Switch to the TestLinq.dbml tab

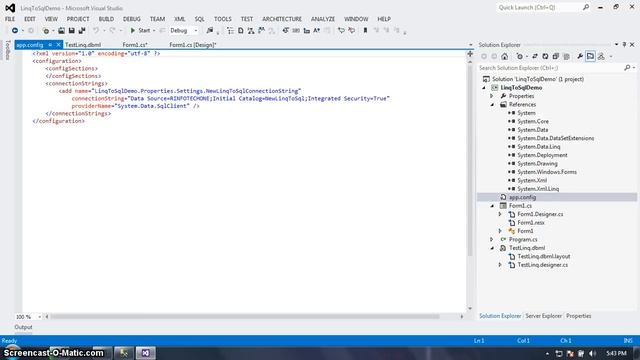pos(83,45)
